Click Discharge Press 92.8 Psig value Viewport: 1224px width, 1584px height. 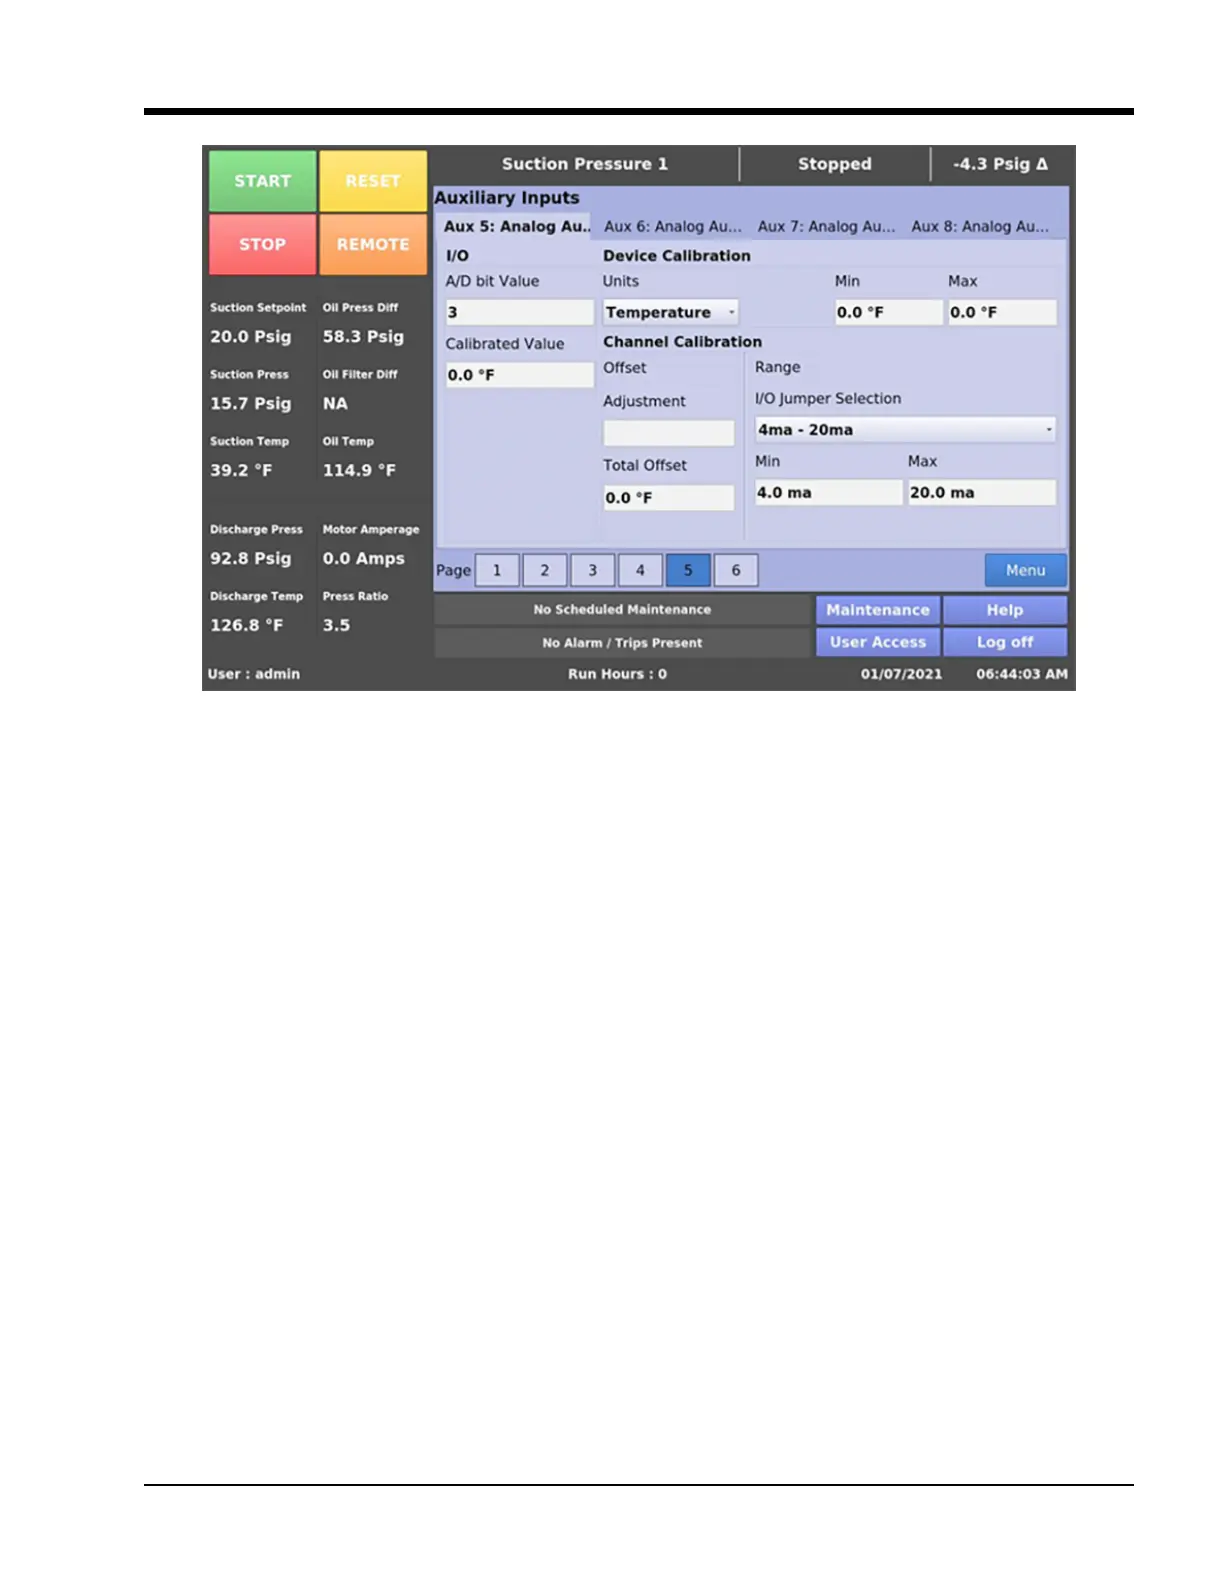pos(251,559)
